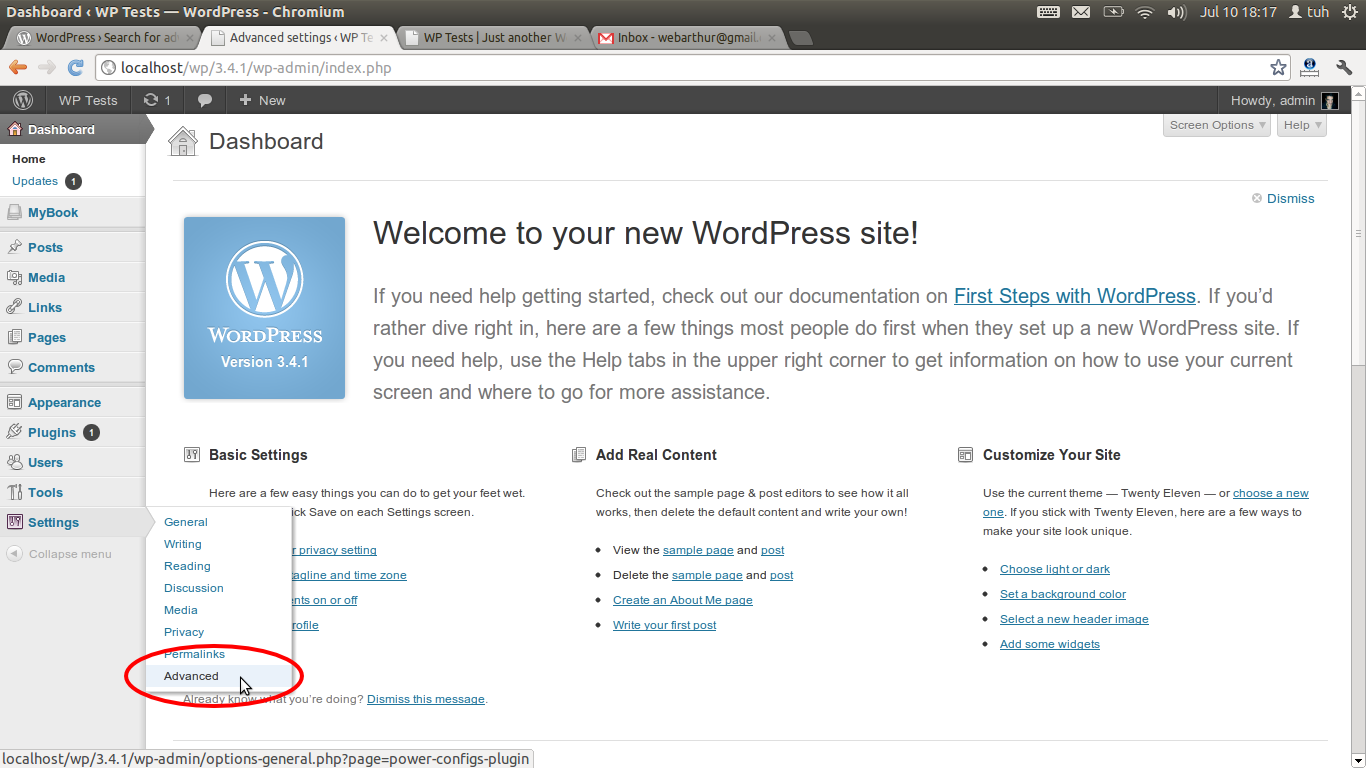Open First Steps with WordPress link

point(1075,296)
